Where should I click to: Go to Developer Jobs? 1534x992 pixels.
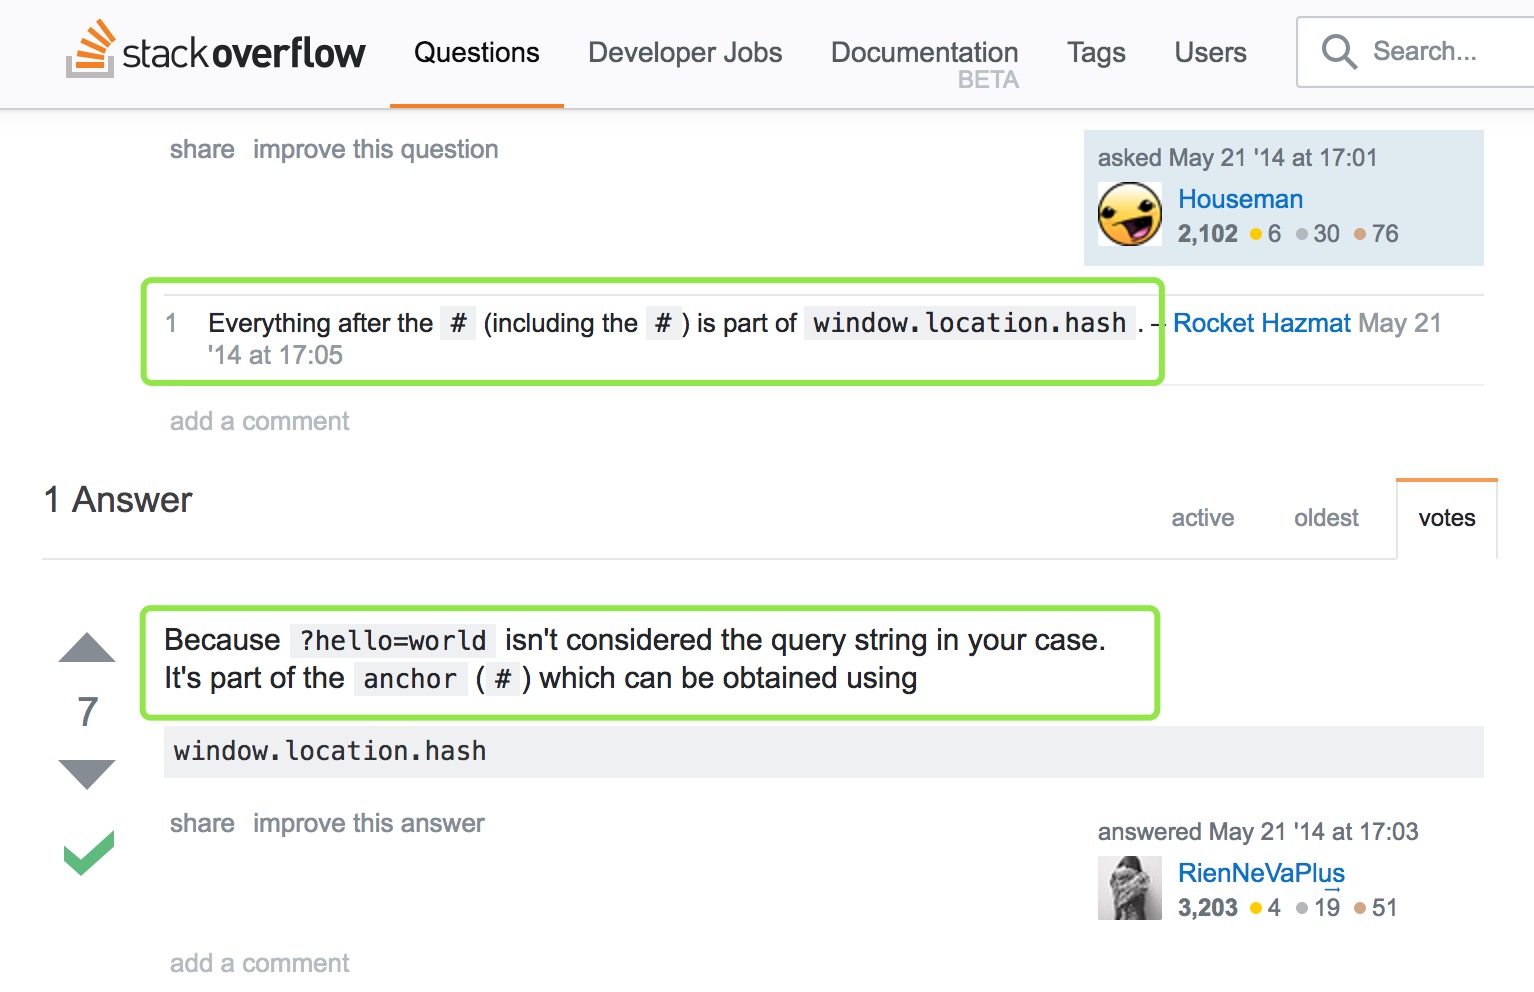[x=685, y=52]
